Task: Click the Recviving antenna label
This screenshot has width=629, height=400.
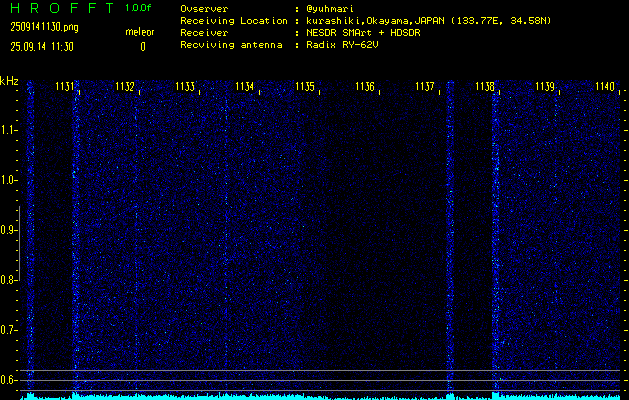Action: (x=231, y=45)
